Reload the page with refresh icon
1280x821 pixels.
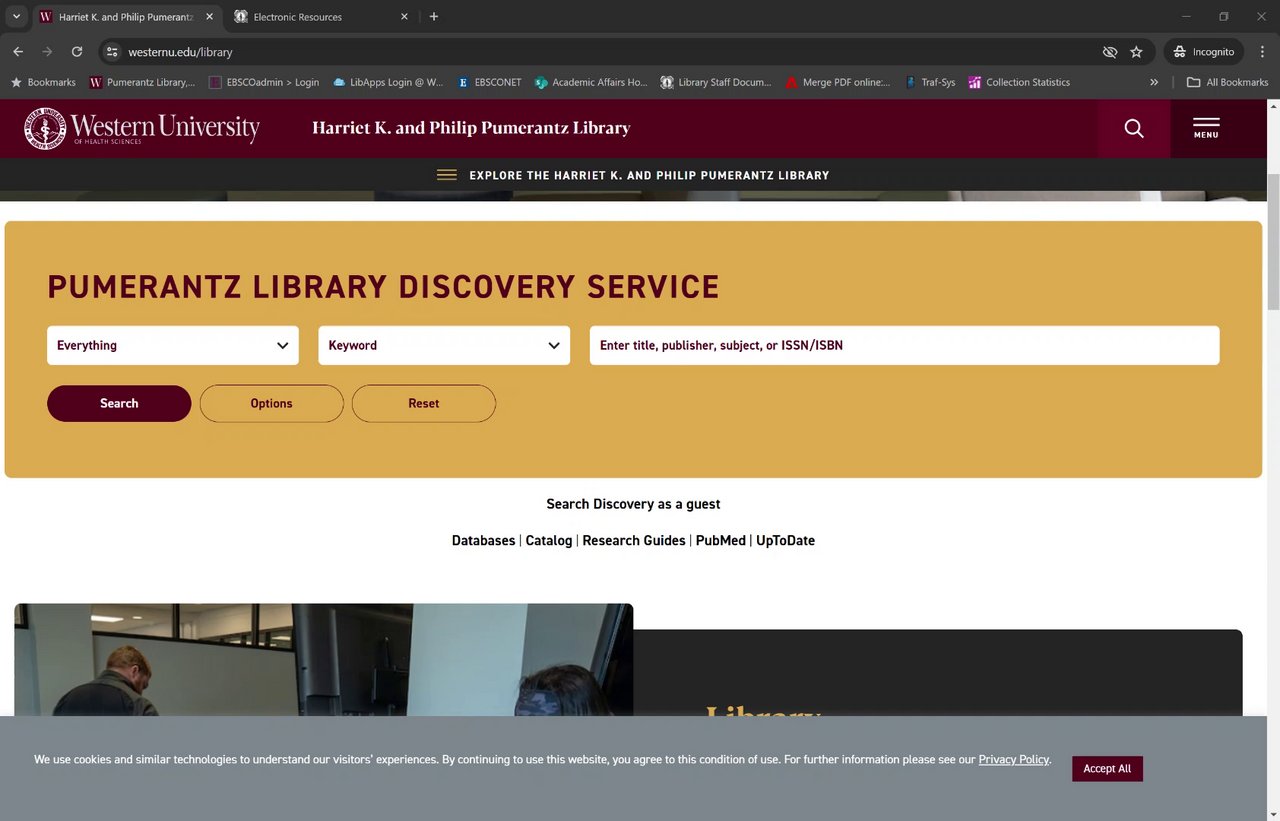coord(77,52)
